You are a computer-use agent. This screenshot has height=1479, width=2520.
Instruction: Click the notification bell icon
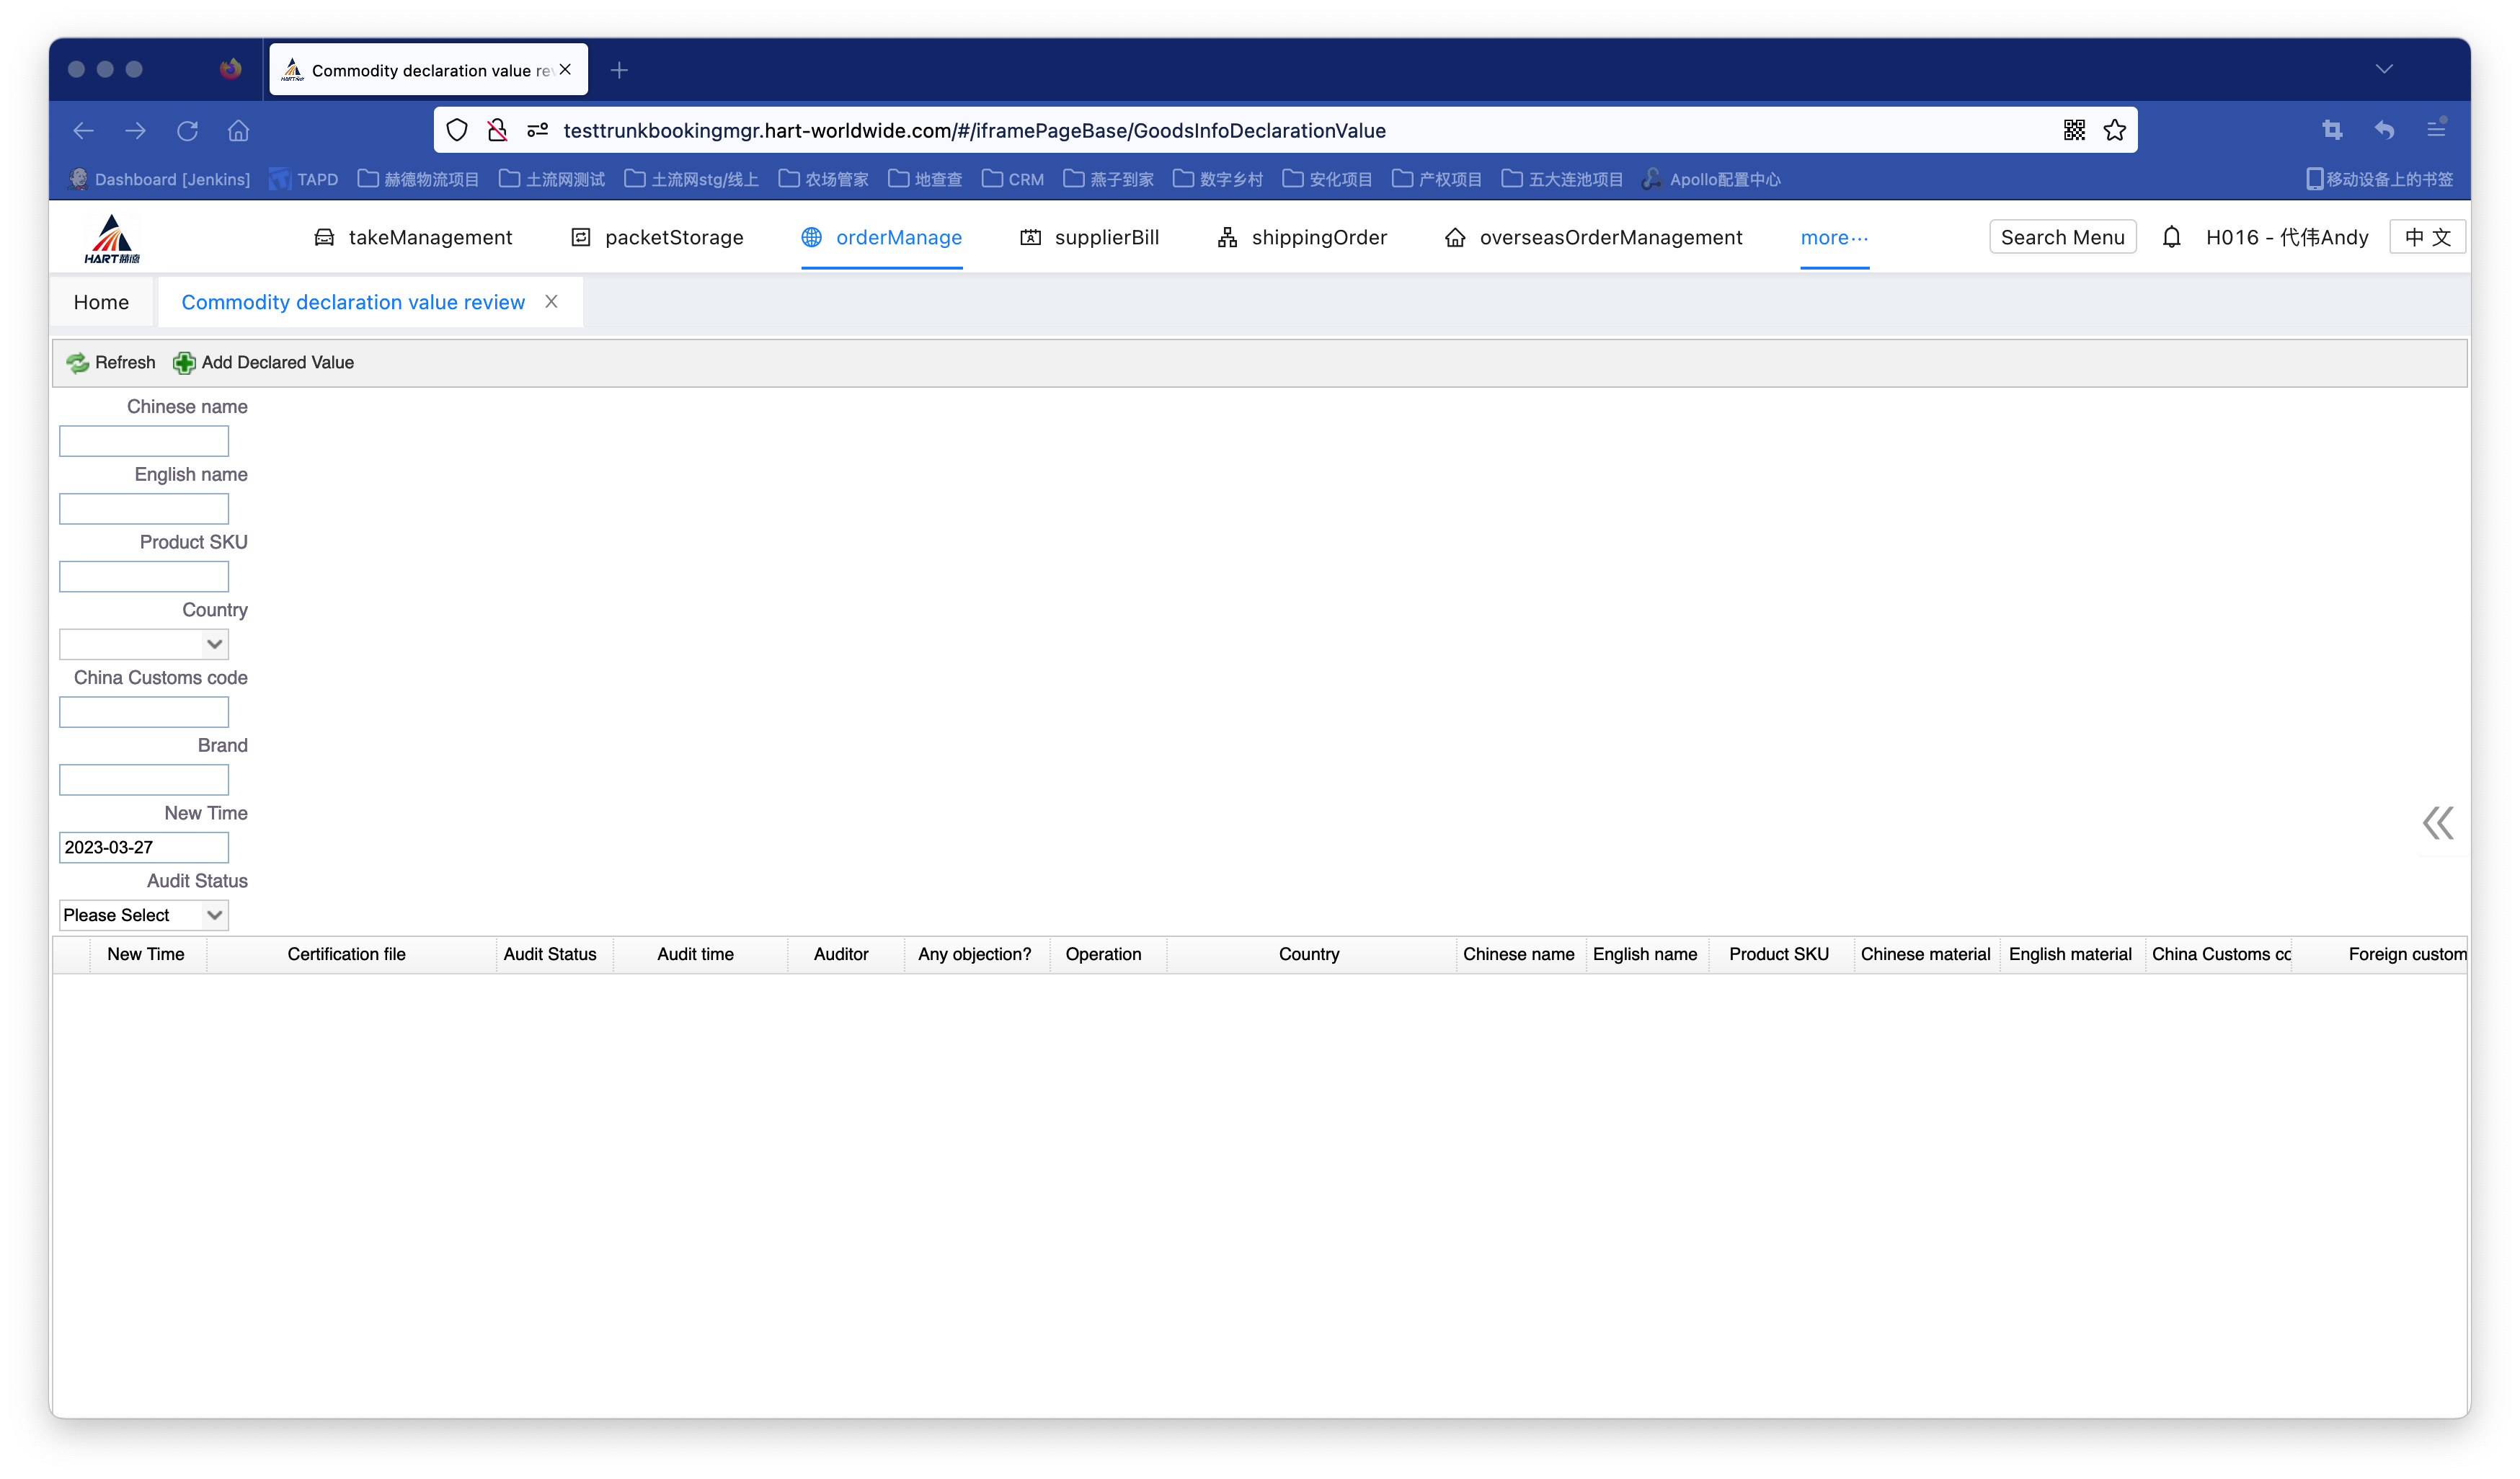click(x=2171, y=237)
